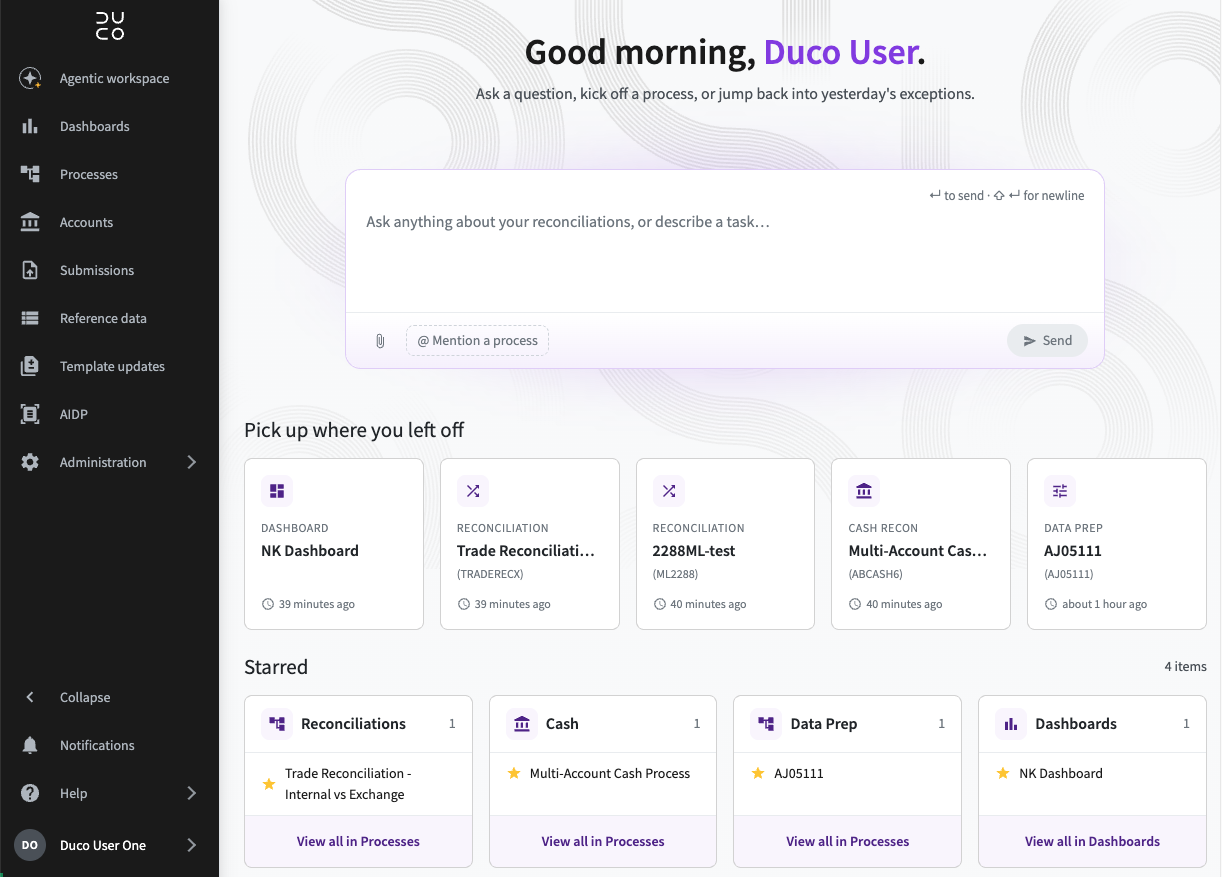
Task: Click the @ Mention a process button
Action: (x=477, y=341)
